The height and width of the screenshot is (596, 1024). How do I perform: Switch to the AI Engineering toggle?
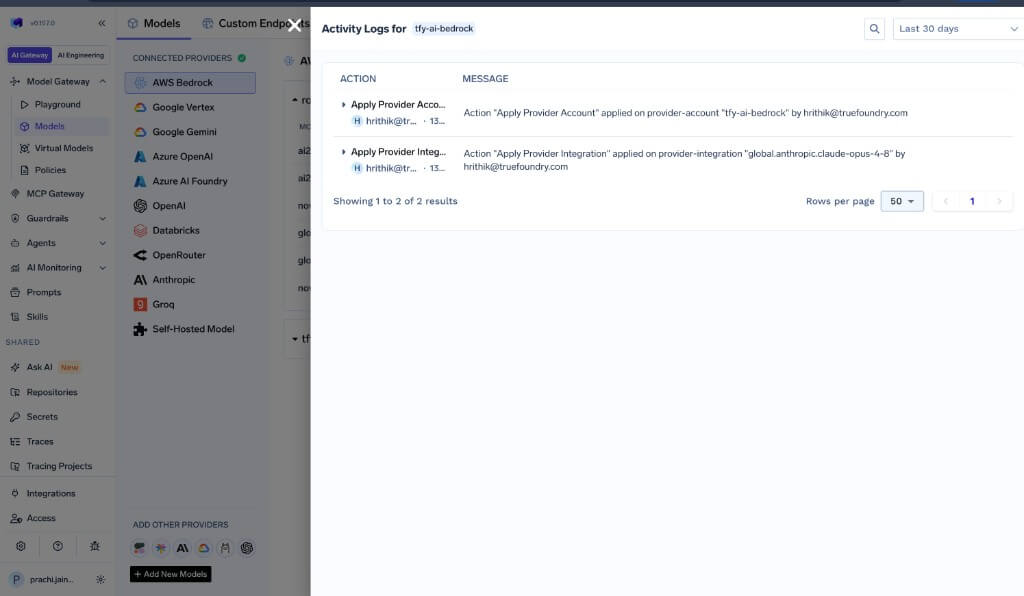point(80,55)
